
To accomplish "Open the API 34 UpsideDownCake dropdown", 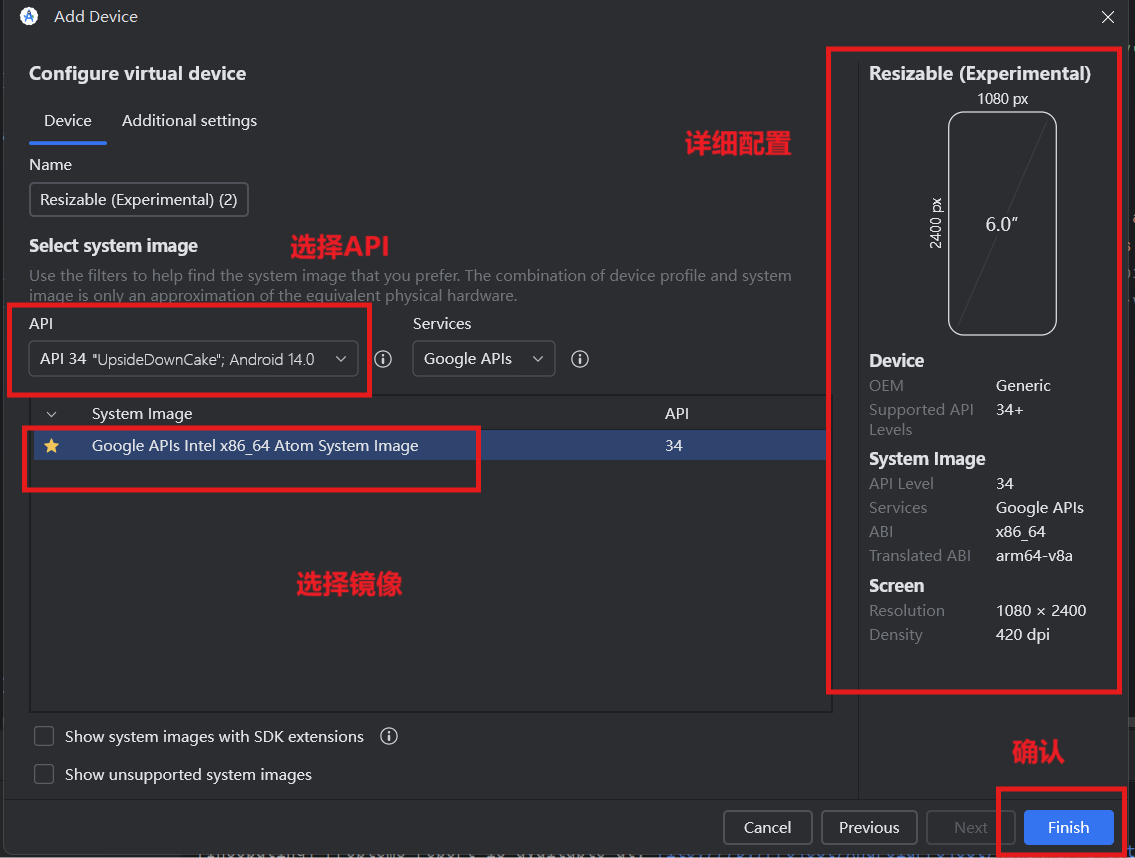I will tap(193, 359).
